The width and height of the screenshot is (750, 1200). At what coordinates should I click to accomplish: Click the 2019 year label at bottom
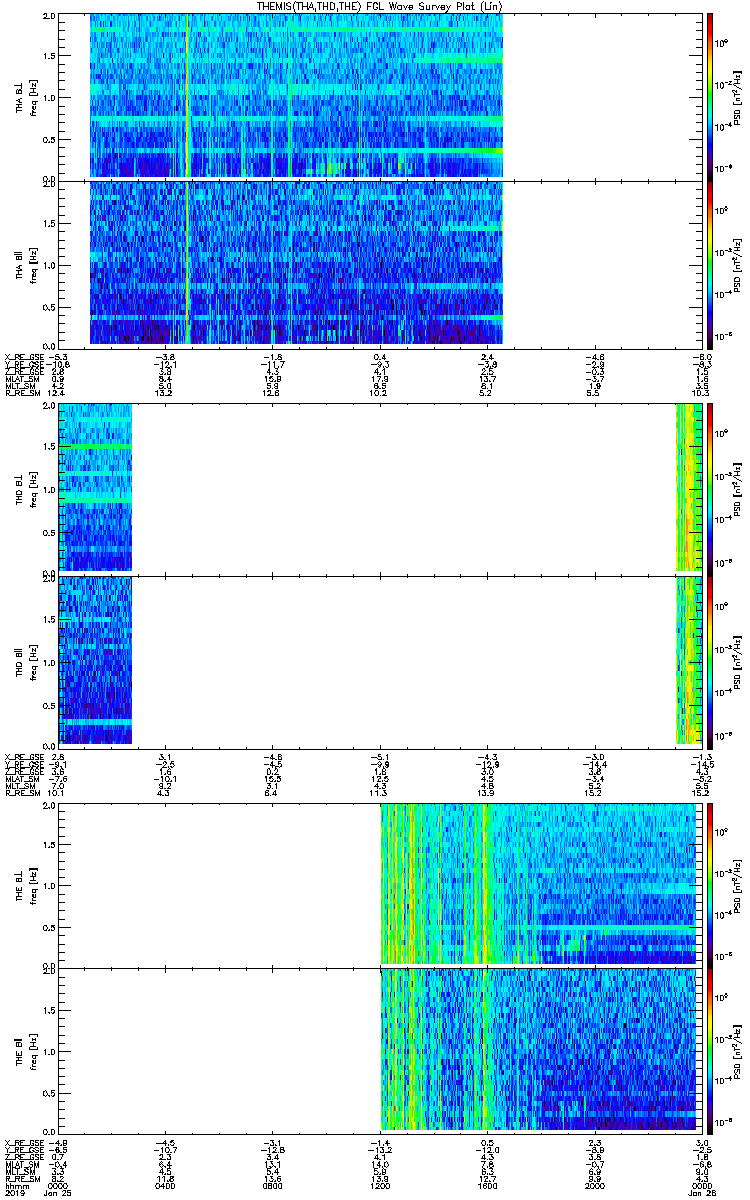coord(14,1193)
